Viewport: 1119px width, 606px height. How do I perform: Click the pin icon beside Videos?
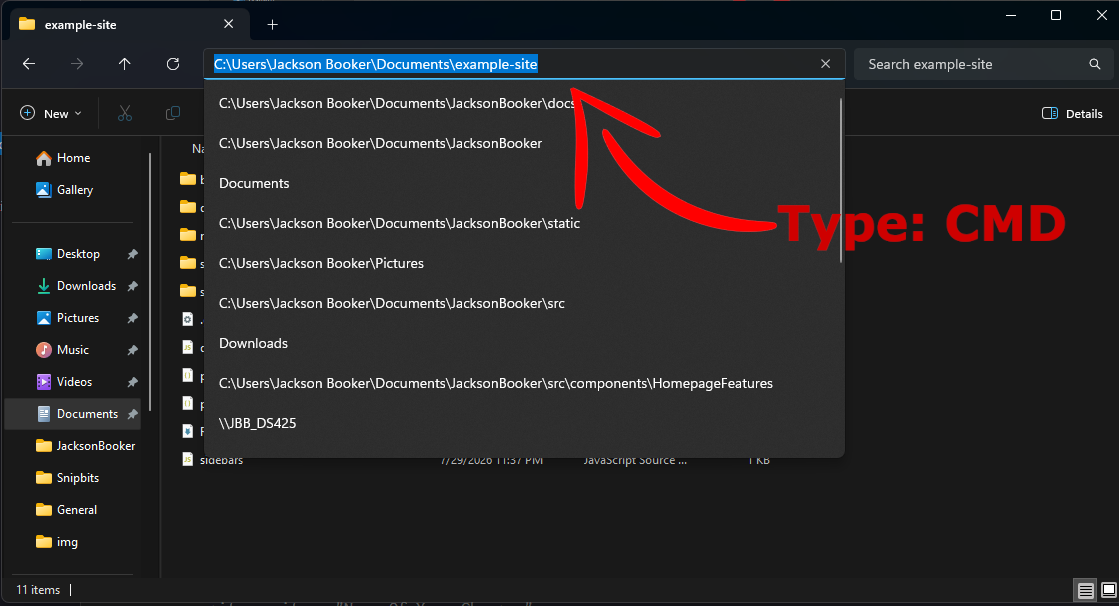(x=132, y=382)
